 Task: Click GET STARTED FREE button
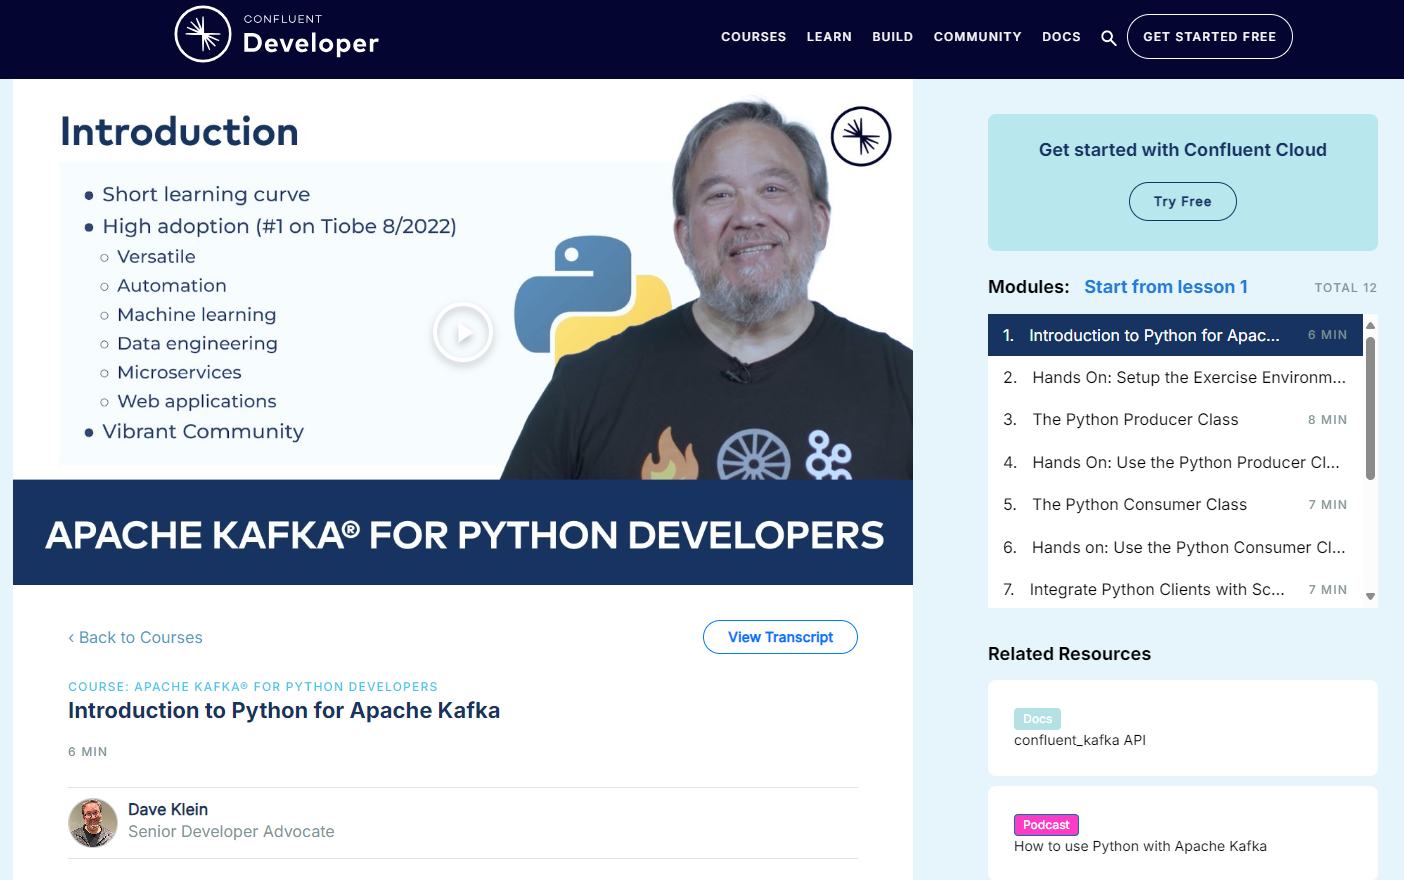click(1209, 37)
